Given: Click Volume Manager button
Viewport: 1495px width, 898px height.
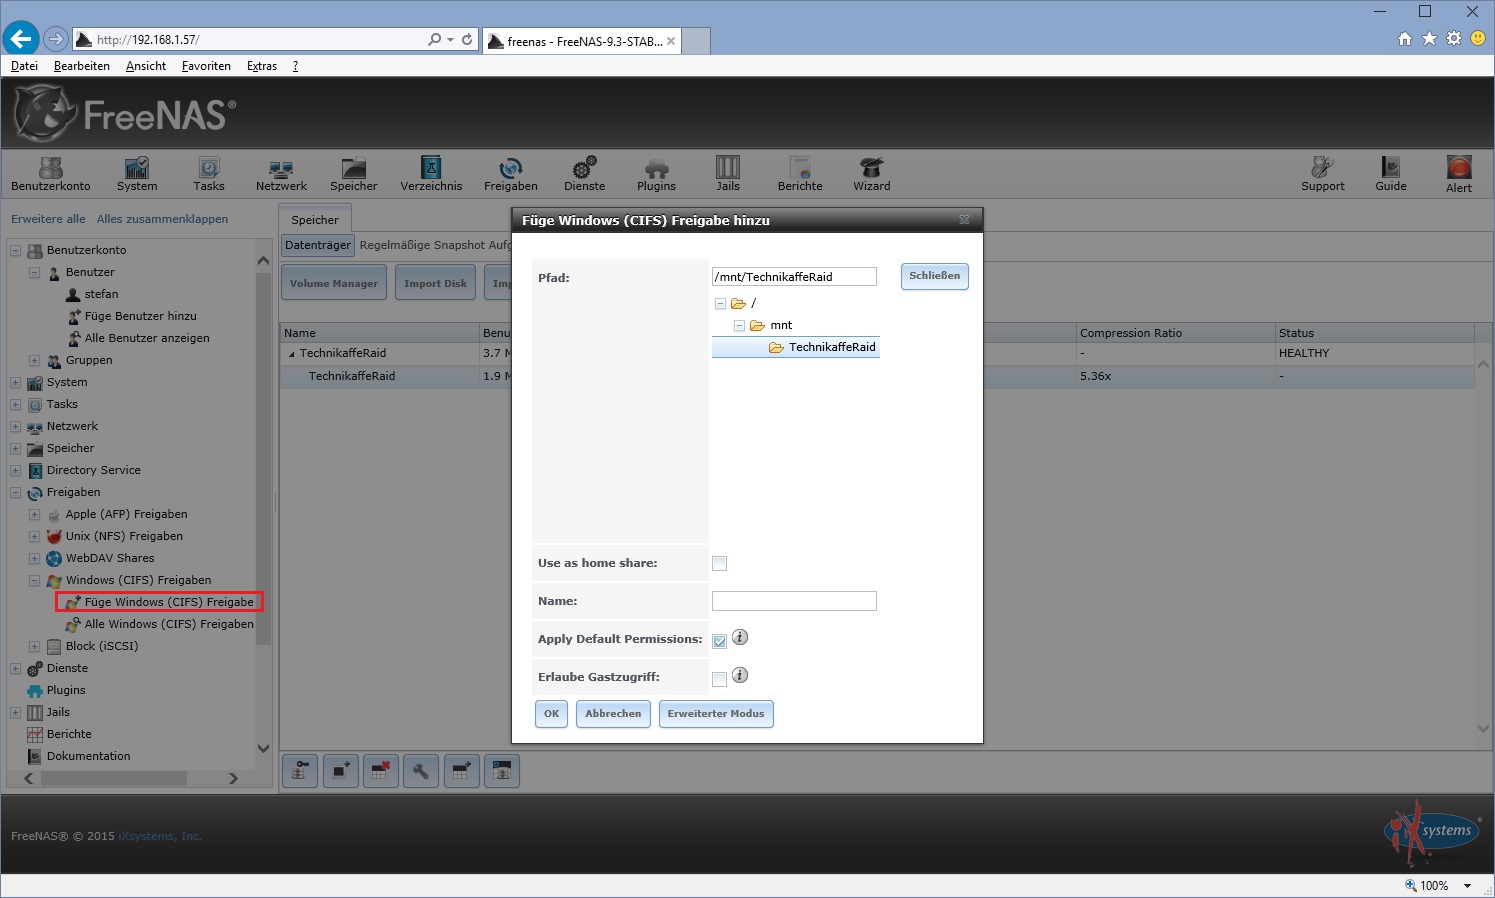Looking at the screenshot, I should [334, 284].
